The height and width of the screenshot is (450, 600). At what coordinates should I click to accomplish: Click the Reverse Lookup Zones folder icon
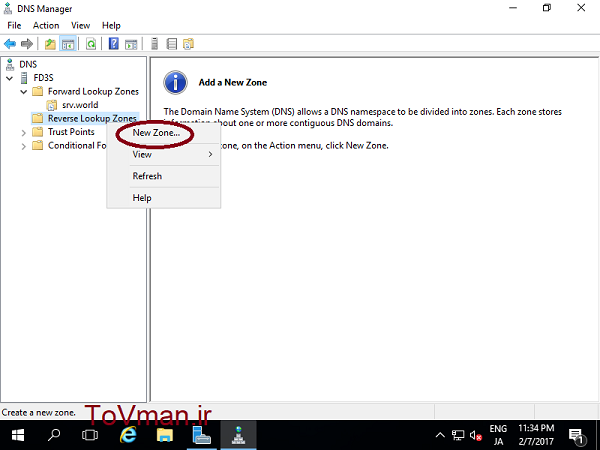[38, 118]
